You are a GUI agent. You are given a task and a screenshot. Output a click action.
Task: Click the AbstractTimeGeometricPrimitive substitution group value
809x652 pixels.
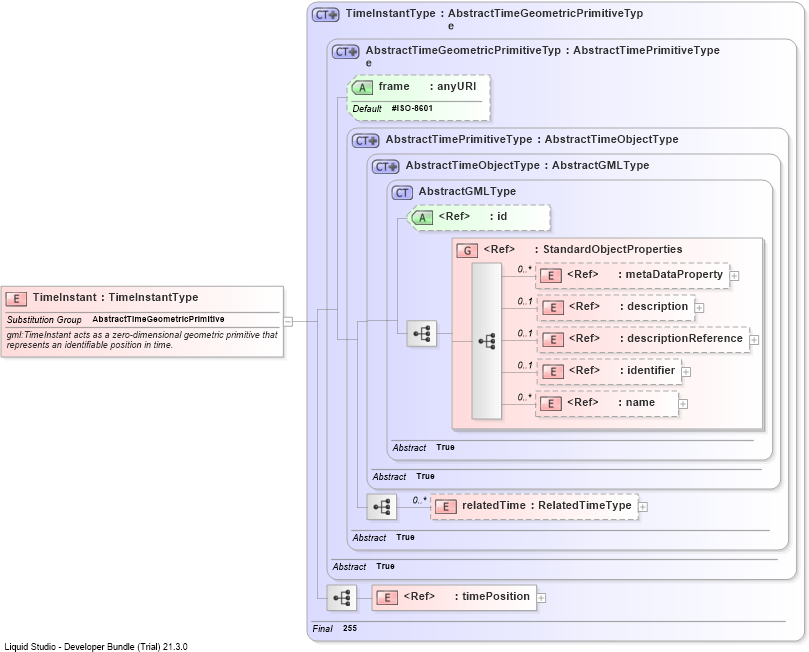158,319
